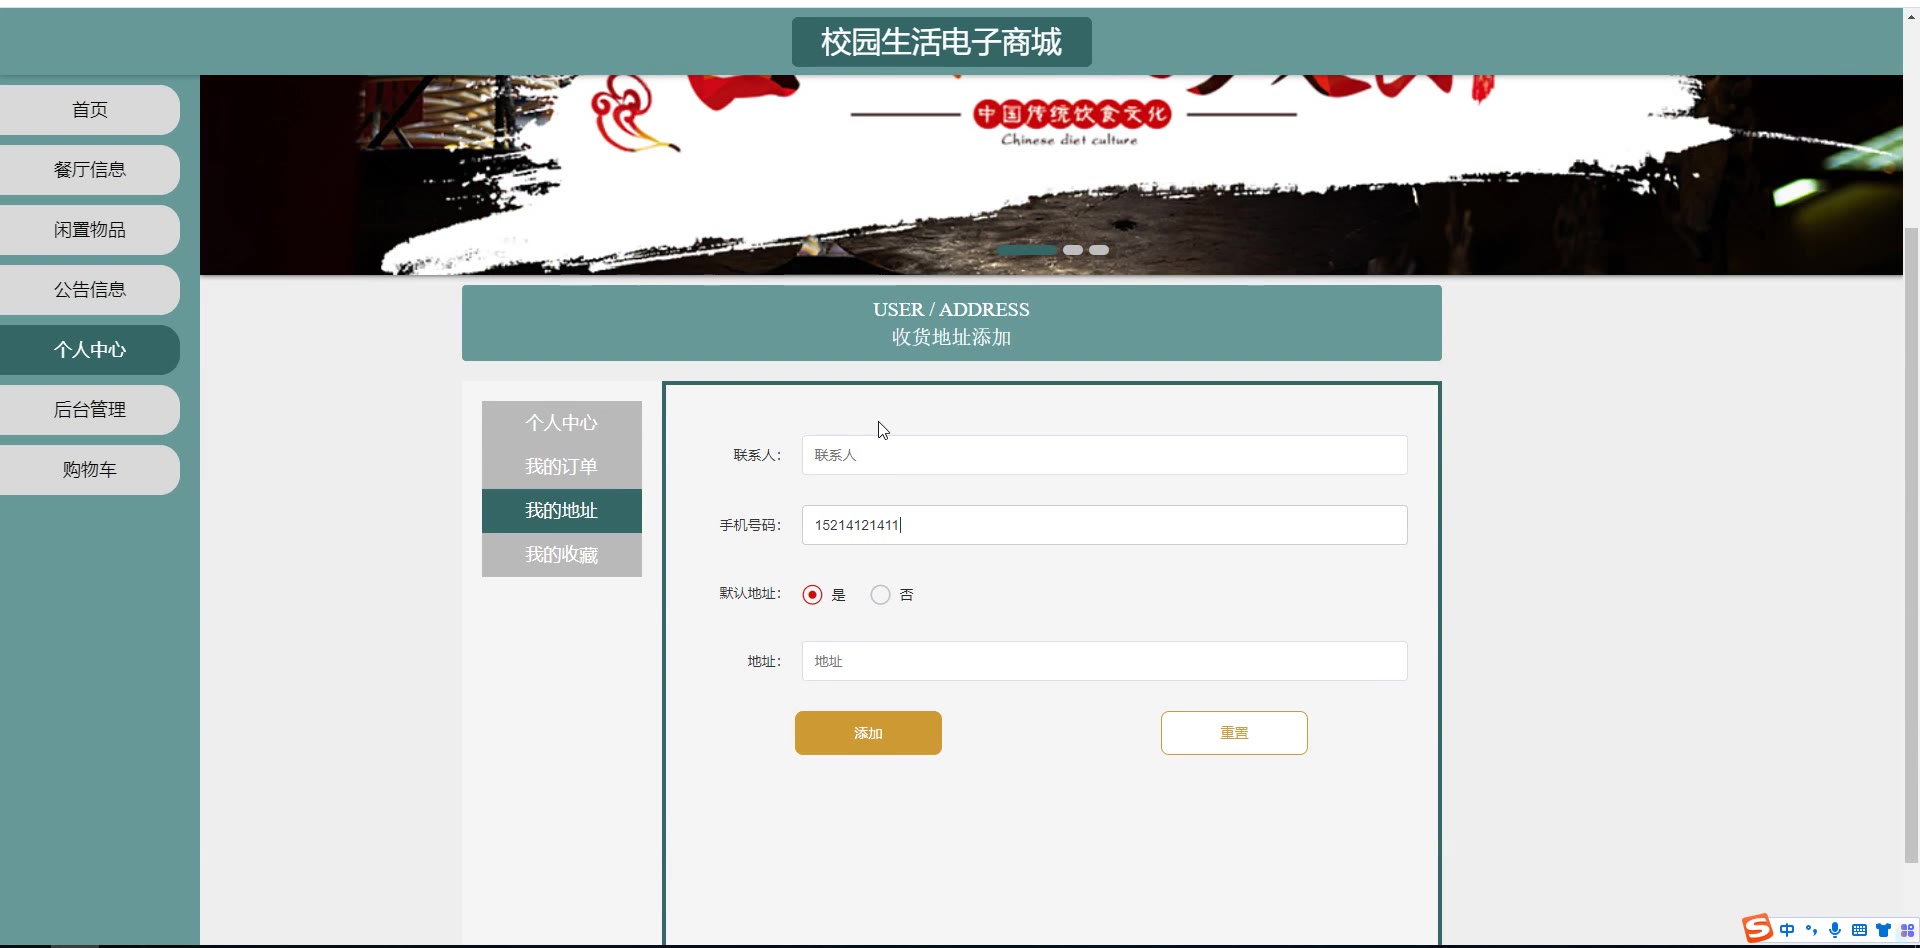Open Sogou skin shirt icon
The image size is (1920, 948).
click(1883, 930)
